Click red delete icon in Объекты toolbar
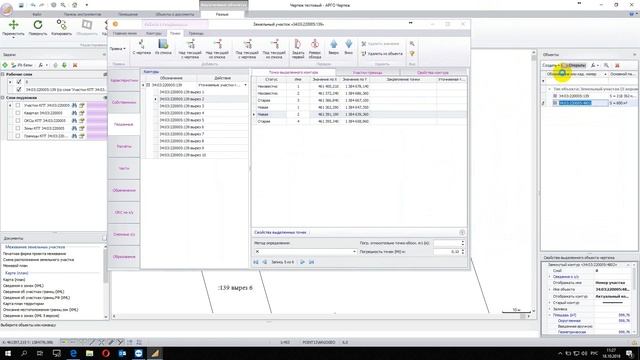This screenshot has height=360, width=640. pyautogui.click(x=617, y=65)
